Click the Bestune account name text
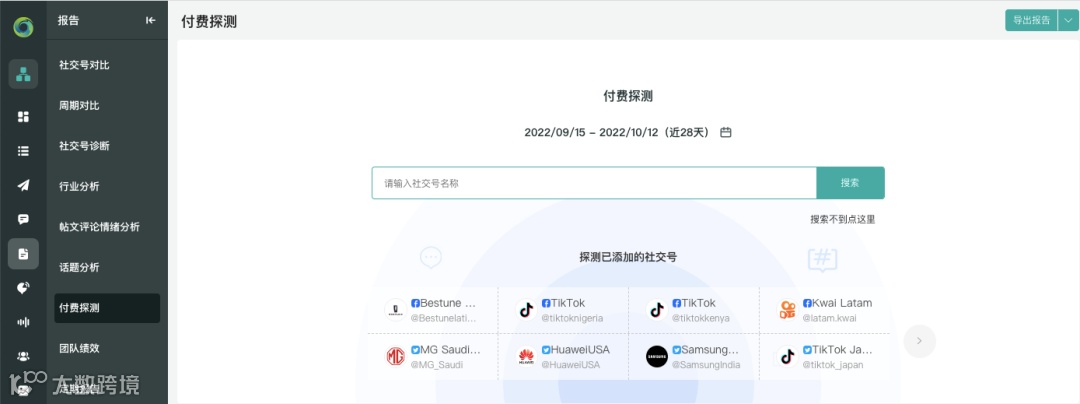The height and width of the screenshot is (404, 1080). [x=448, y=303]
